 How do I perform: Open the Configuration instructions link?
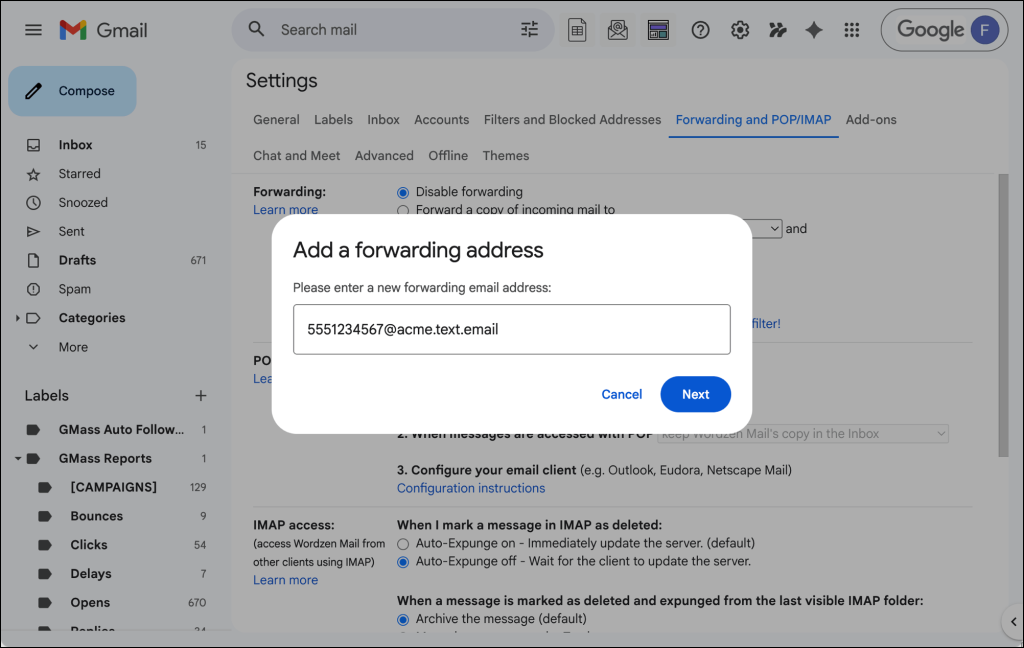(471, 488)
